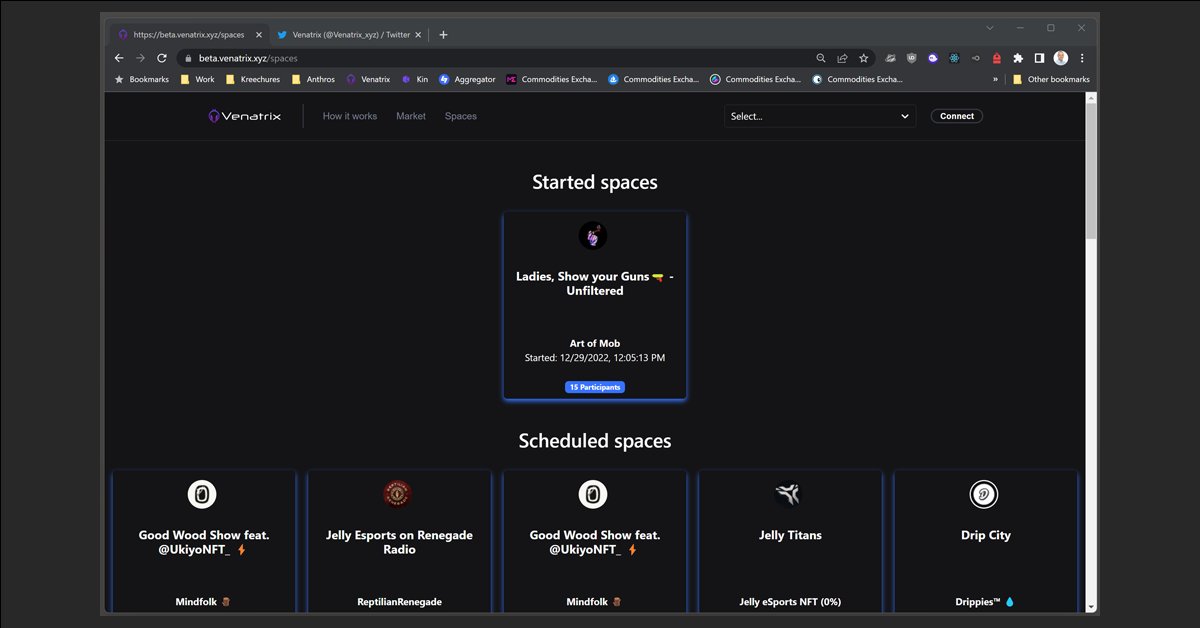The width and height of the screenshot is (1200, 628).
Task: Reload the page with the refresh icon
Action: pyautogui.click(x=162, y=58)
